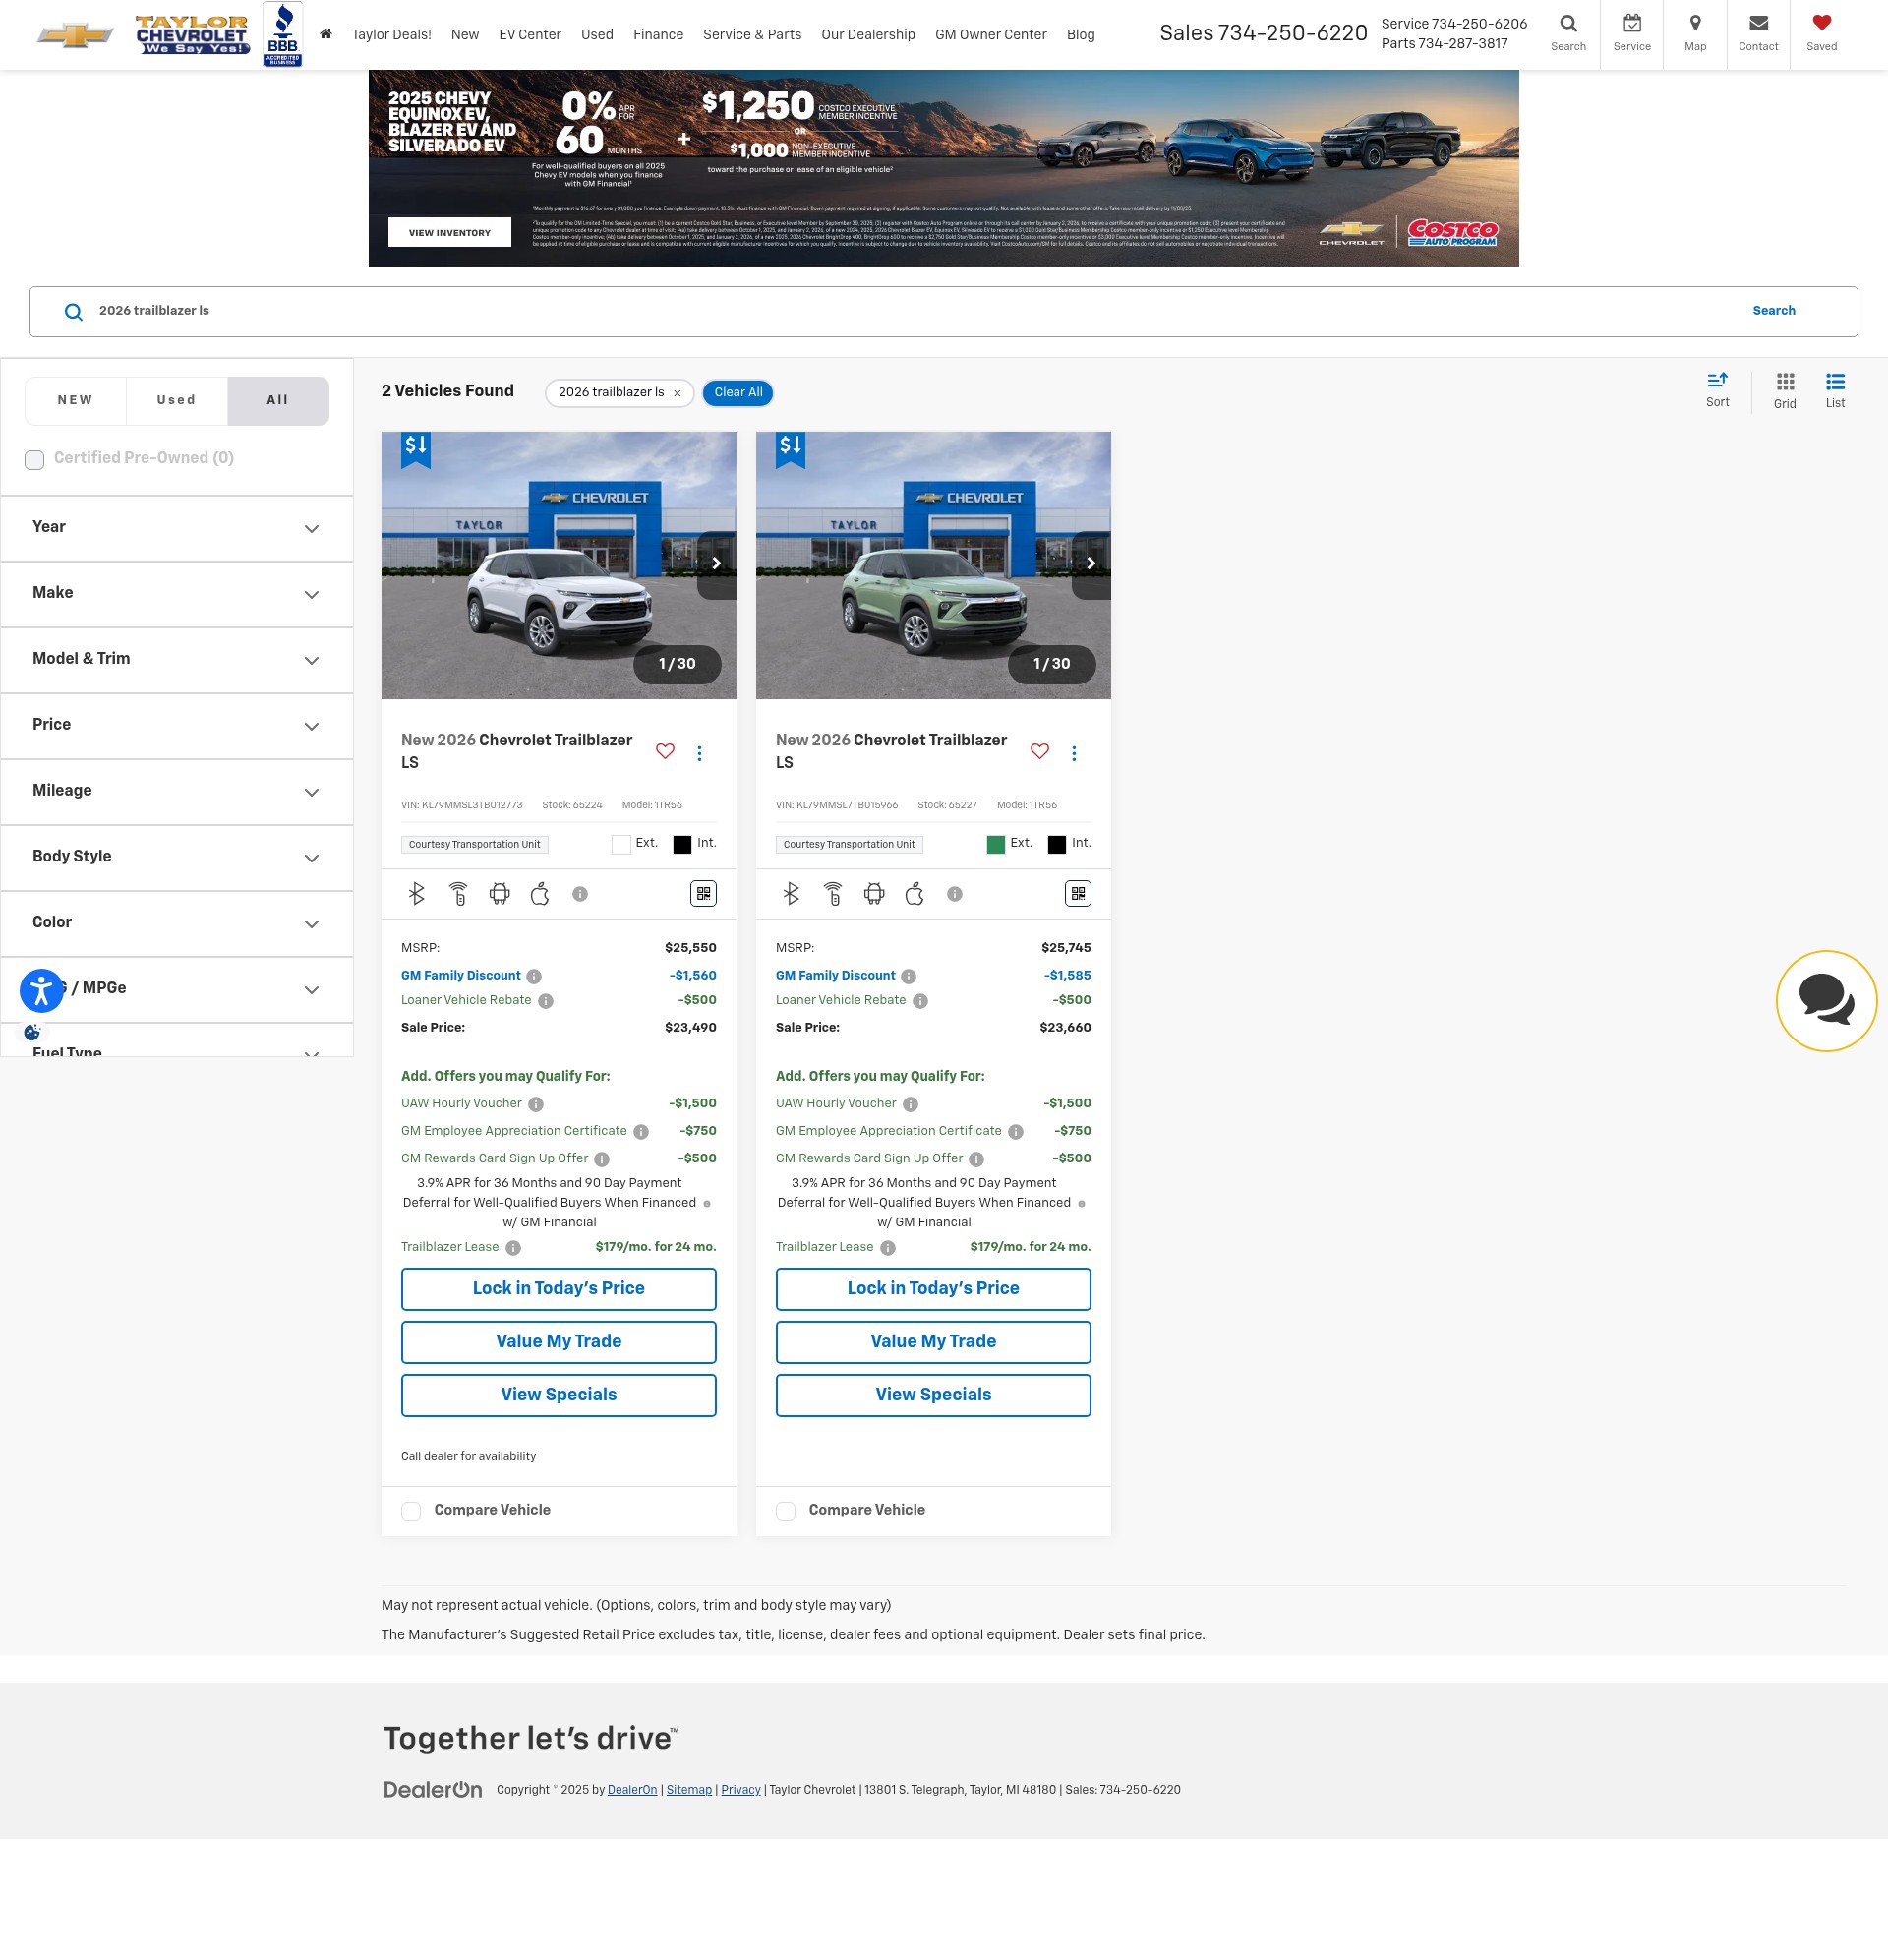1888x1960 pixels.
Task: Switch to List view
Action: click(x=1835, y=390)
